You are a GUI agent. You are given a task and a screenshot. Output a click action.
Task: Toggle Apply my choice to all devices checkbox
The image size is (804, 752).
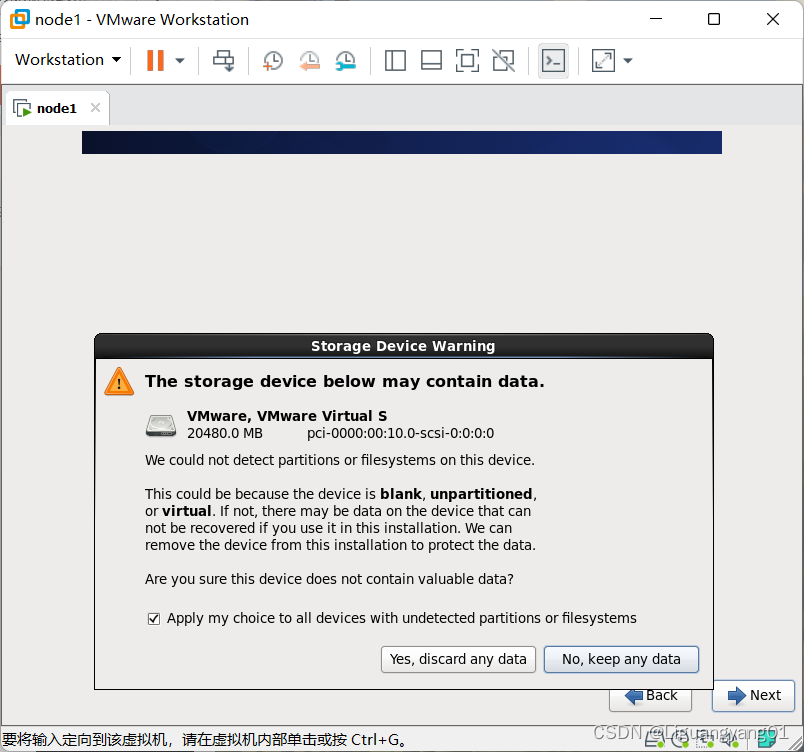point(153,619)
